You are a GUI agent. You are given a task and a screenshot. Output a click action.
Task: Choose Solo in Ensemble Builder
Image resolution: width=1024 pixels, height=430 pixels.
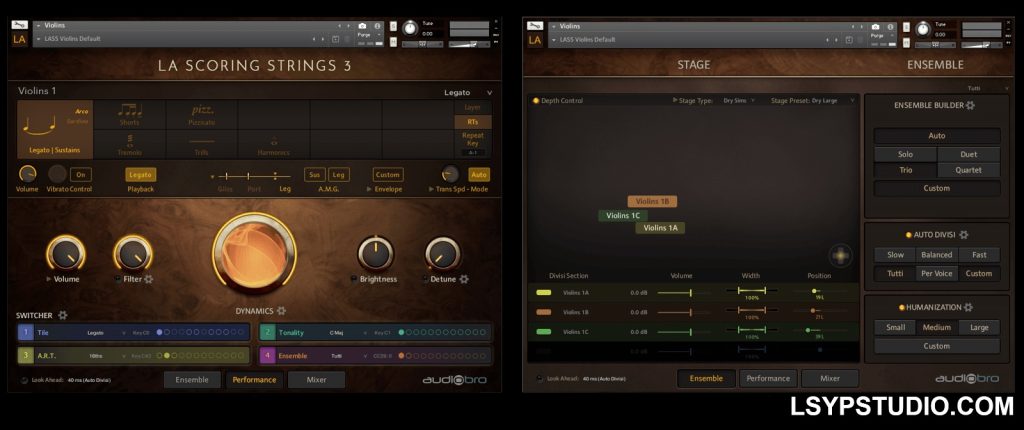coord(905,154)
